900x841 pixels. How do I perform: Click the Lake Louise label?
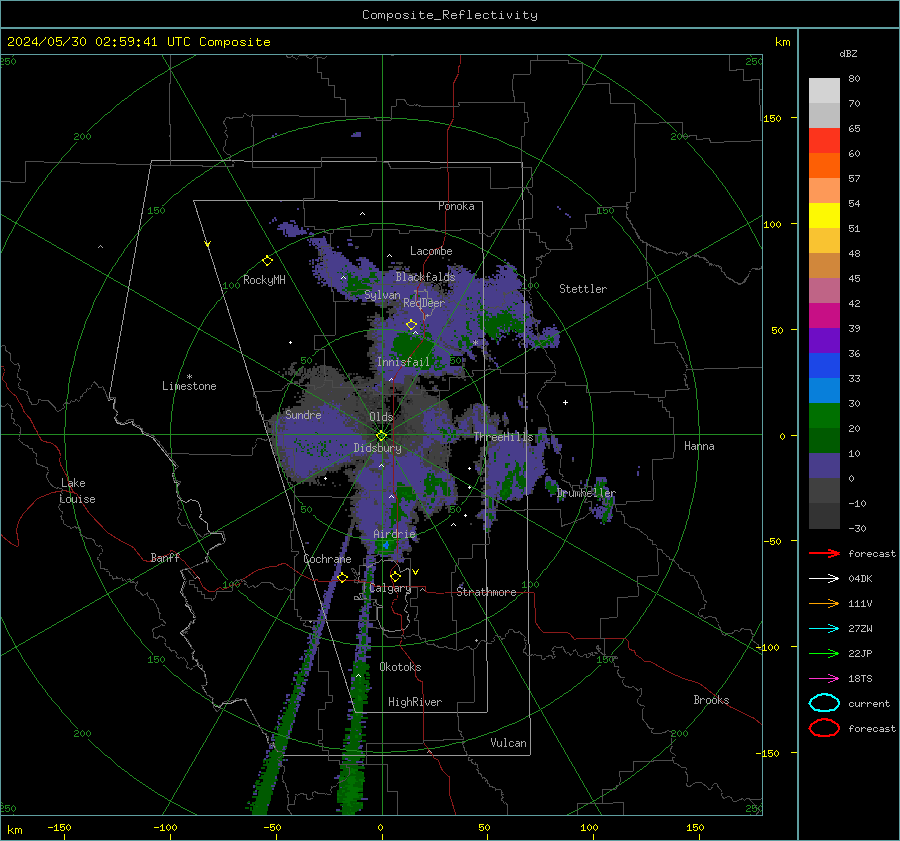pos(77,491)
